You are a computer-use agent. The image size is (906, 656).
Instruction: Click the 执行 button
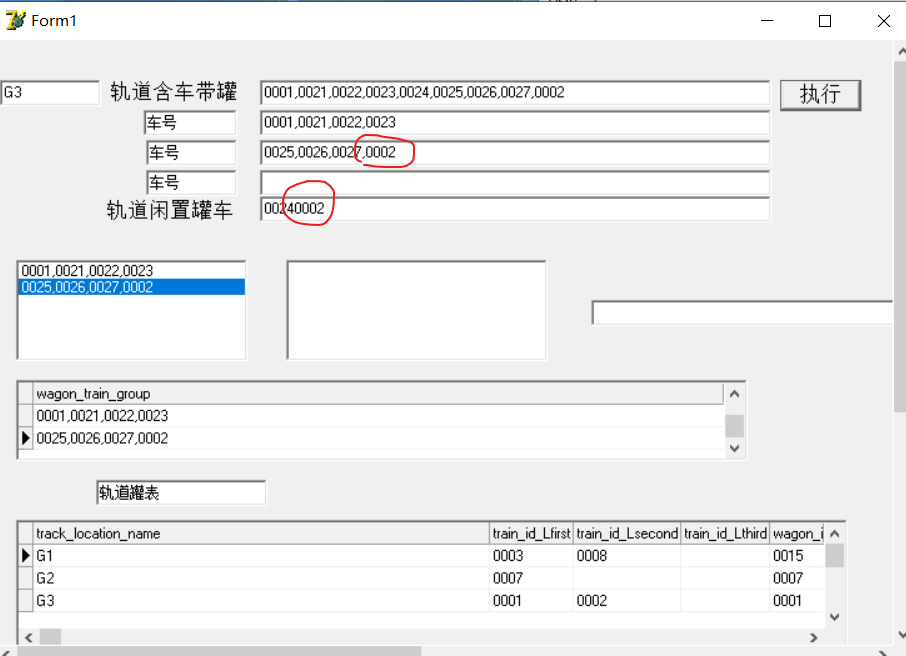point(820,95)
